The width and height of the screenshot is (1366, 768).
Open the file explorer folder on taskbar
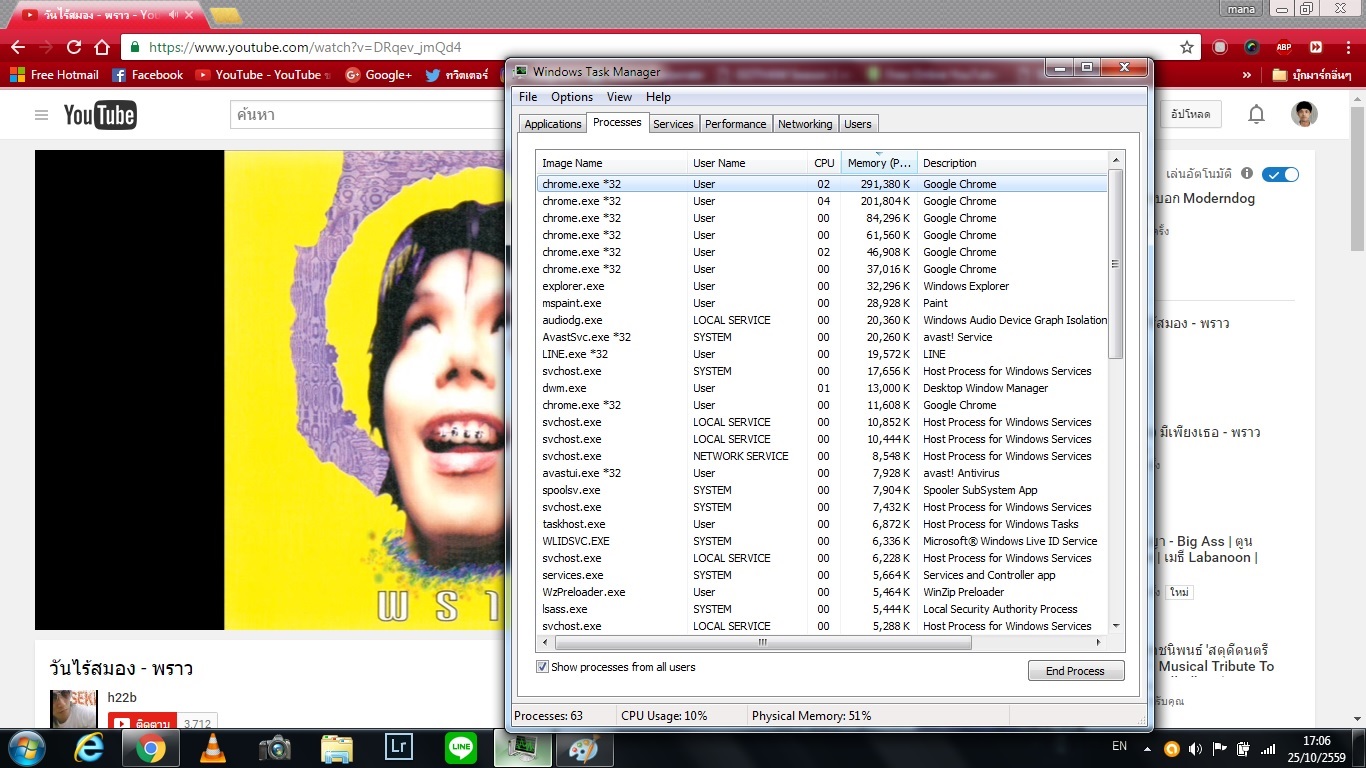click(336, 748)
